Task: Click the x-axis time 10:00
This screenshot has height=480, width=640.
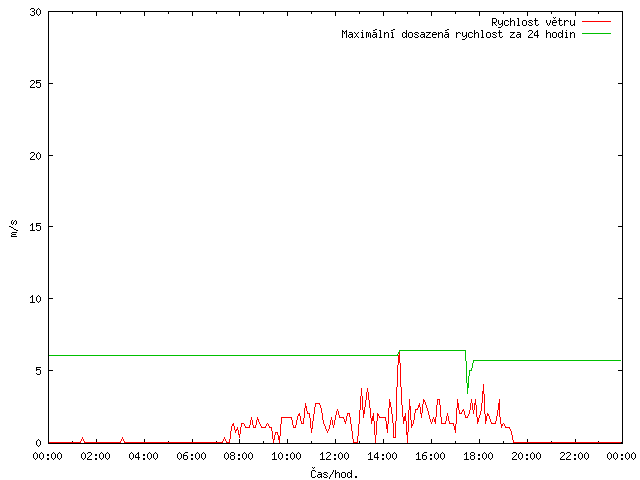Action: (x=287, y=456)
